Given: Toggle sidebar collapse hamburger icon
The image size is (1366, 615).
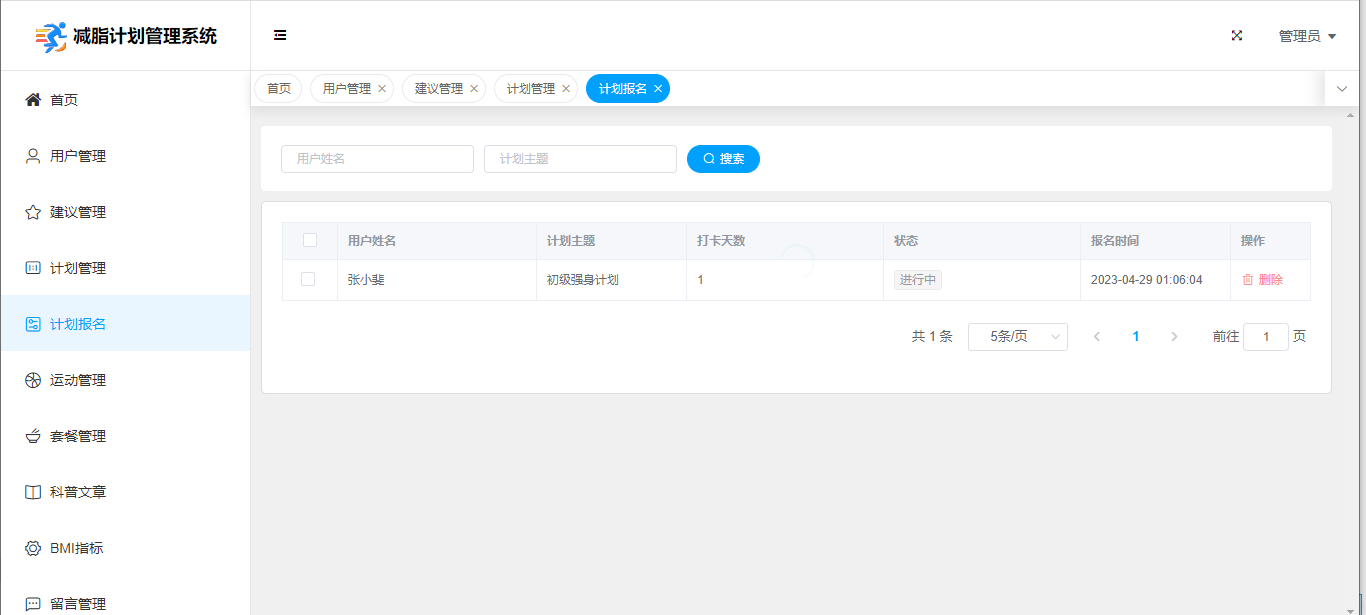Looking at the screenshot, I should click(x=280, y=35).
